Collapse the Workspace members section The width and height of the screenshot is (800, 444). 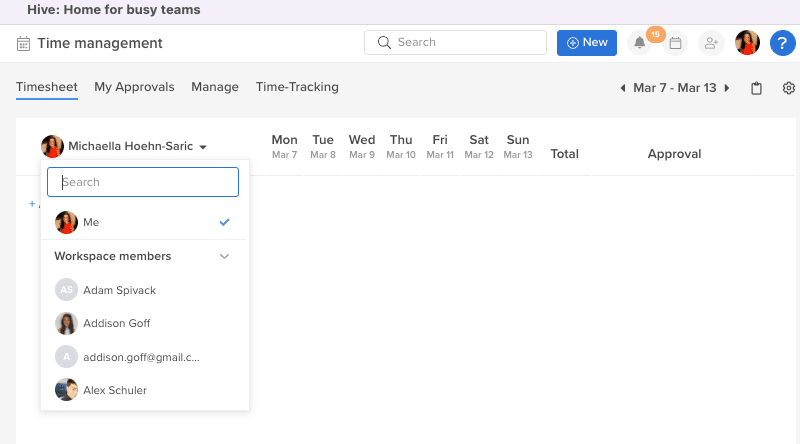pyautogui.click(x=225, y=256)
